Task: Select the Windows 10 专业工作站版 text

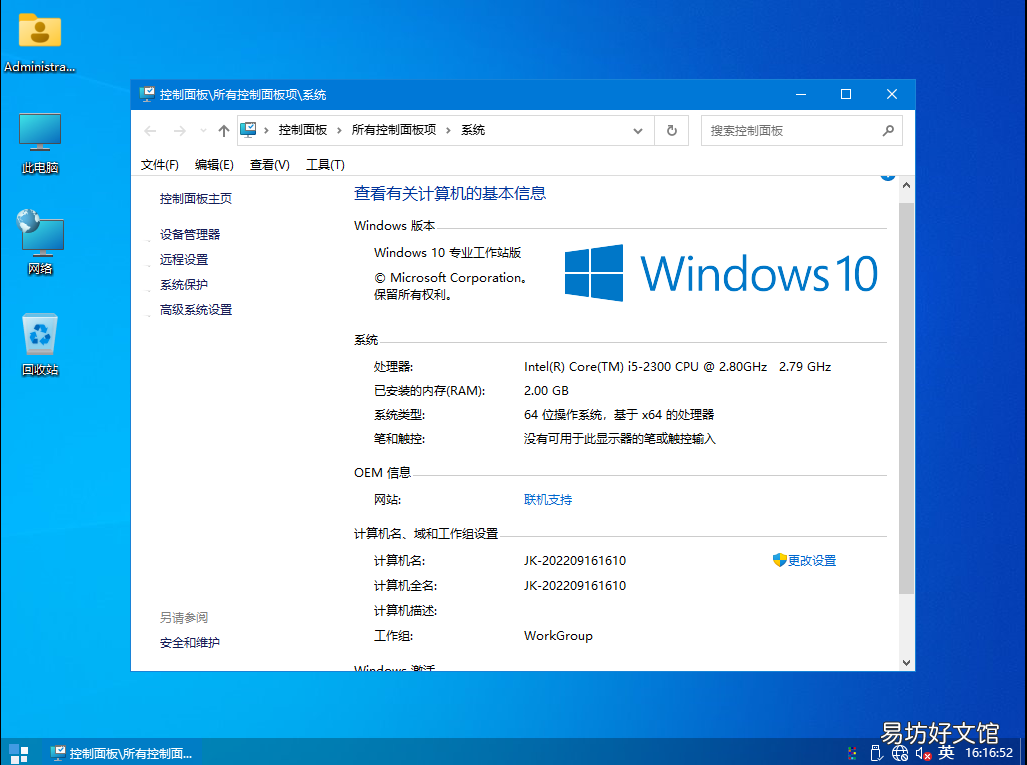Action: tap(447, 253)
